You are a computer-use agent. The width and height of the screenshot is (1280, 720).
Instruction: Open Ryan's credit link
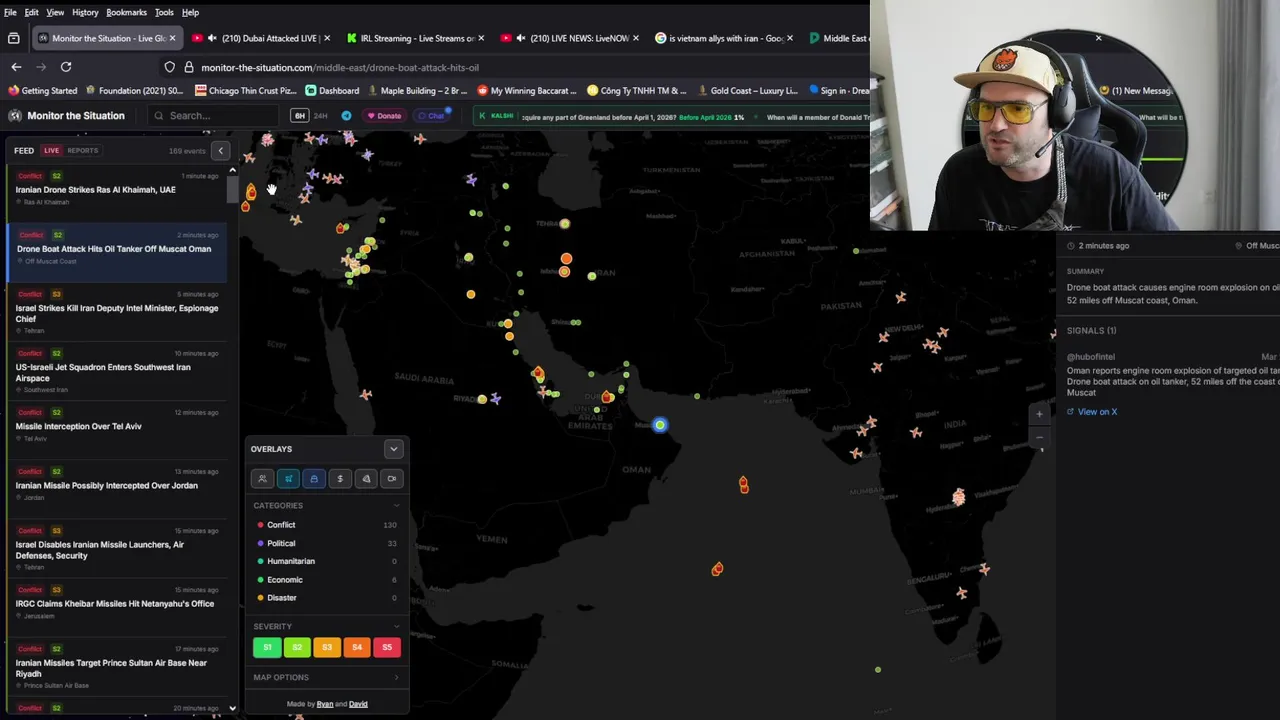coord(324,704)
